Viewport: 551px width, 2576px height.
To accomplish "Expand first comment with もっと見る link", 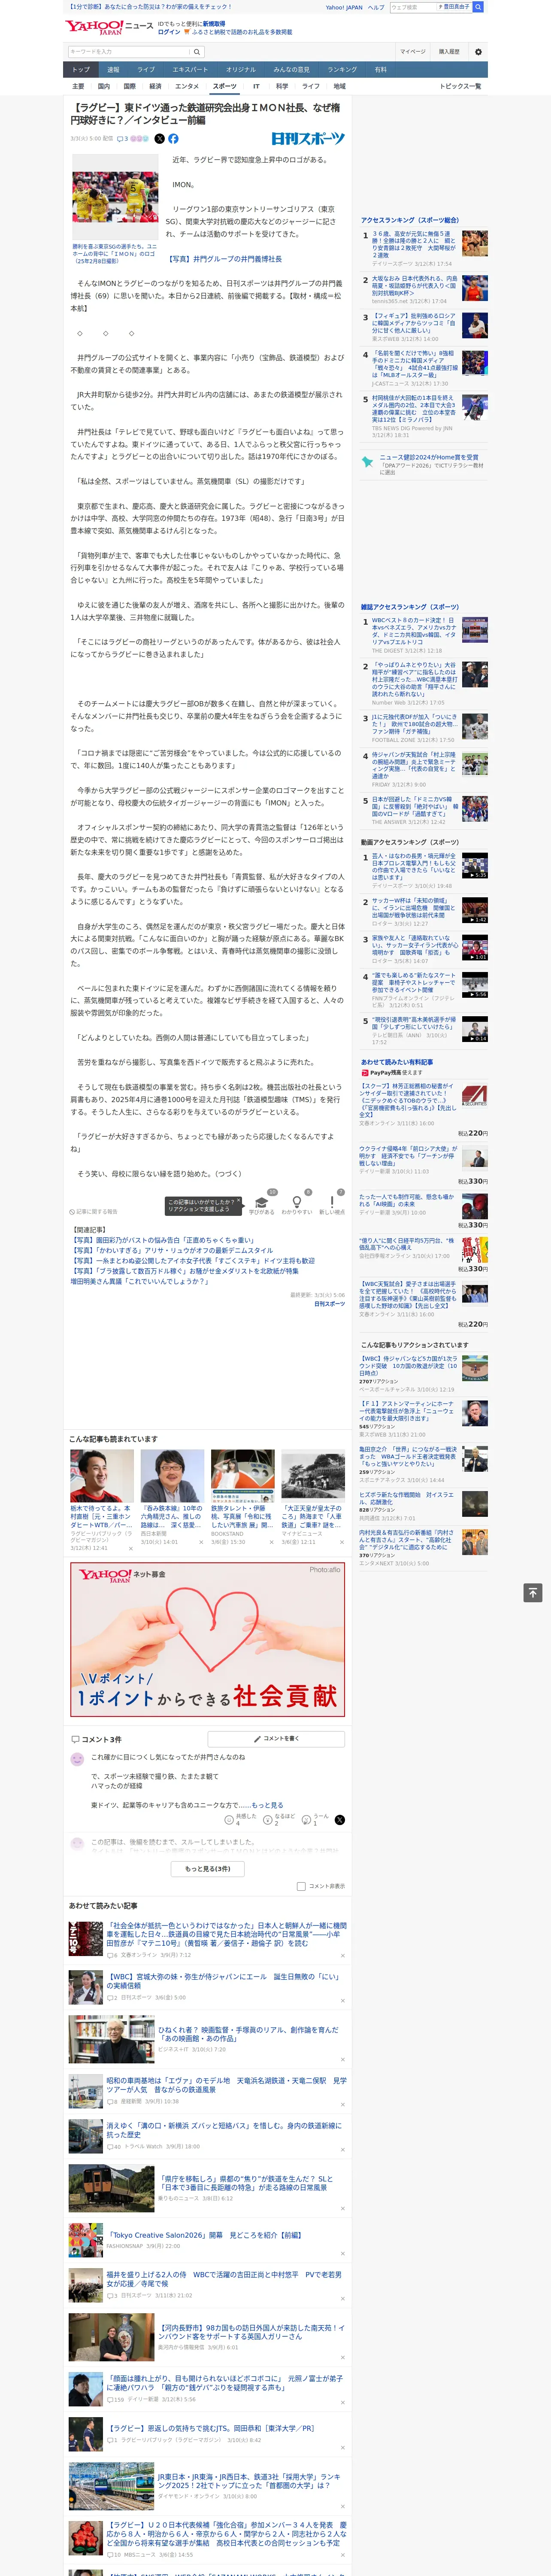I will pyautogui.click(x=267, y=1804).
